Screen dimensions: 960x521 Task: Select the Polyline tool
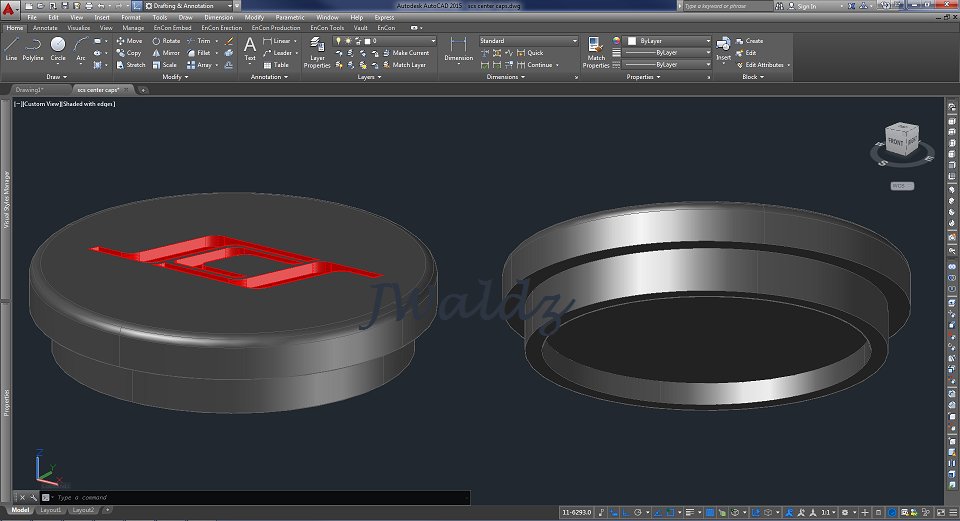pos(33,48)
